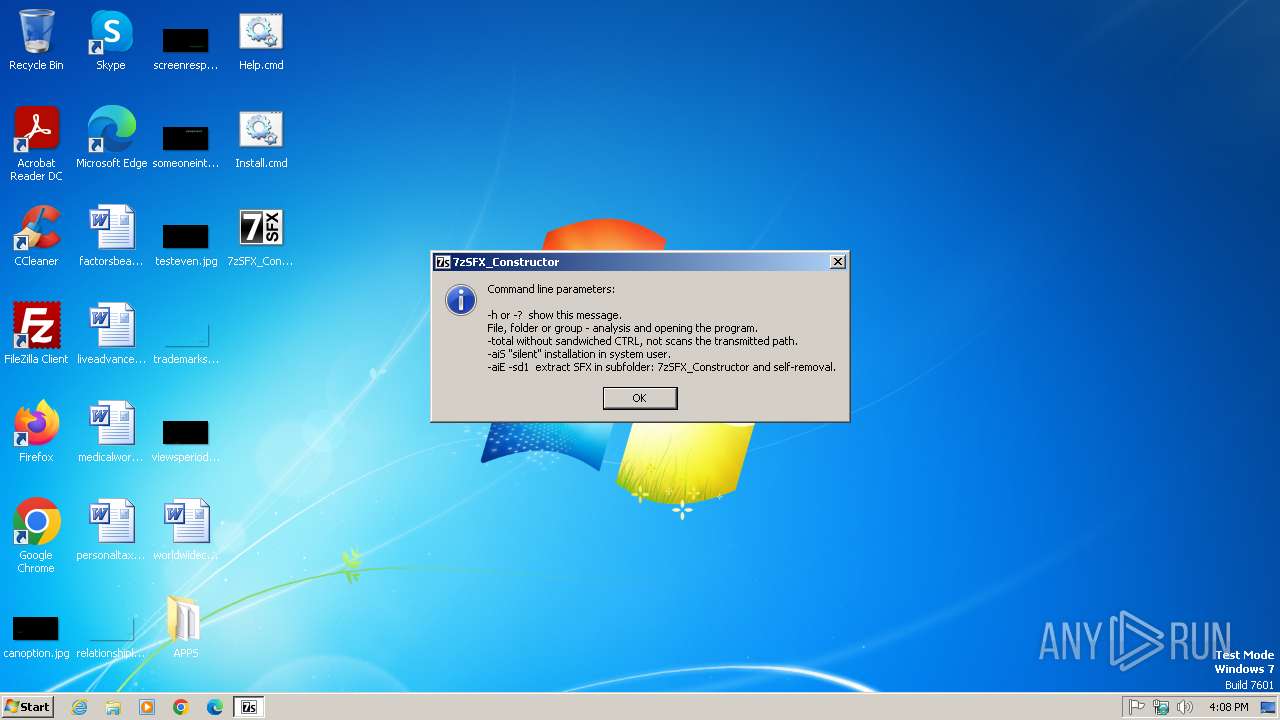This screenshot has height=720, width=1280.
Task: Click the 7zSFX taskbar button
Action: 249,707
